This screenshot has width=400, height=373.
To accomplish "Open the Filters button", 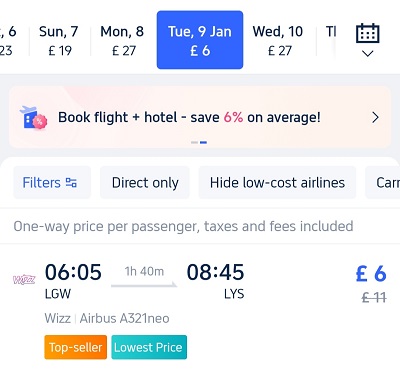I will (x=52, y=183).
